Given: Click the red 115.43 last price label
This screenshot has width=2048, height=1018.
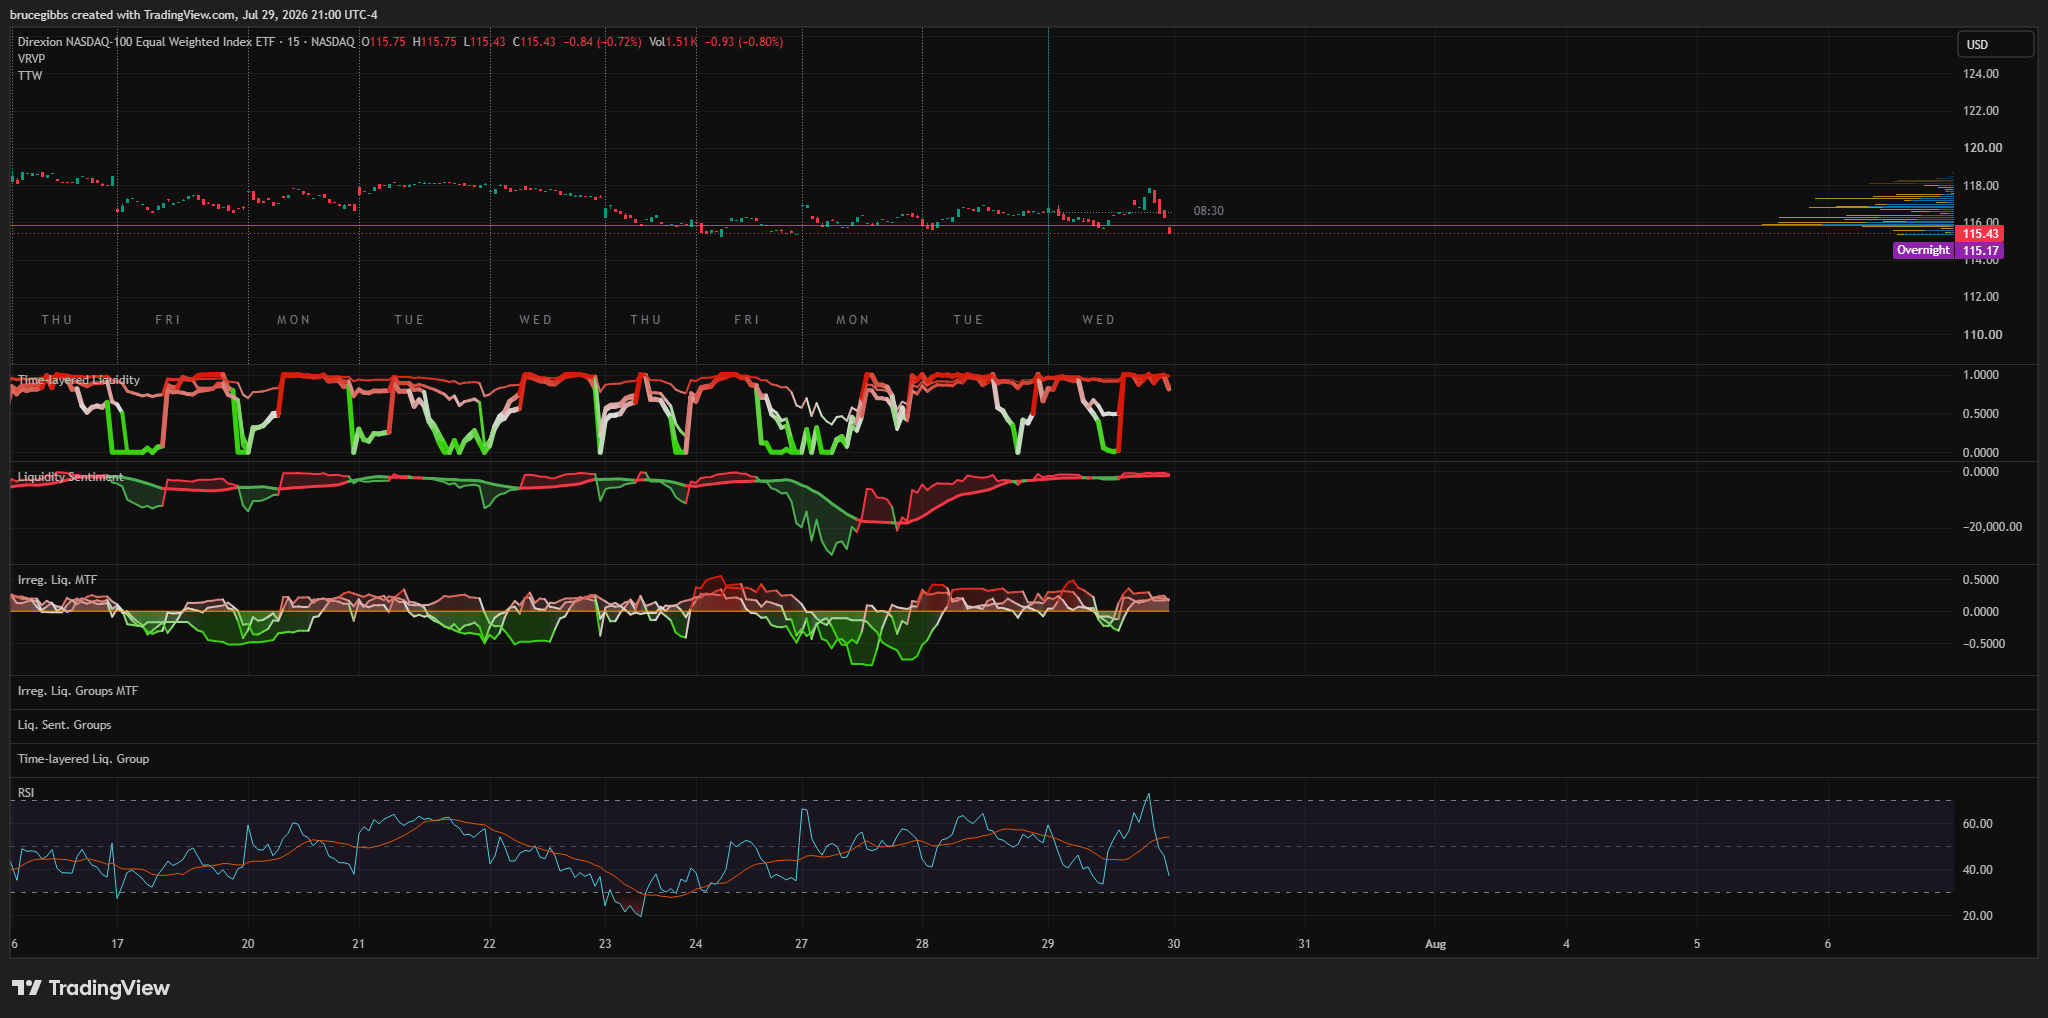Looking at the screenshot, I should 1979,234.
